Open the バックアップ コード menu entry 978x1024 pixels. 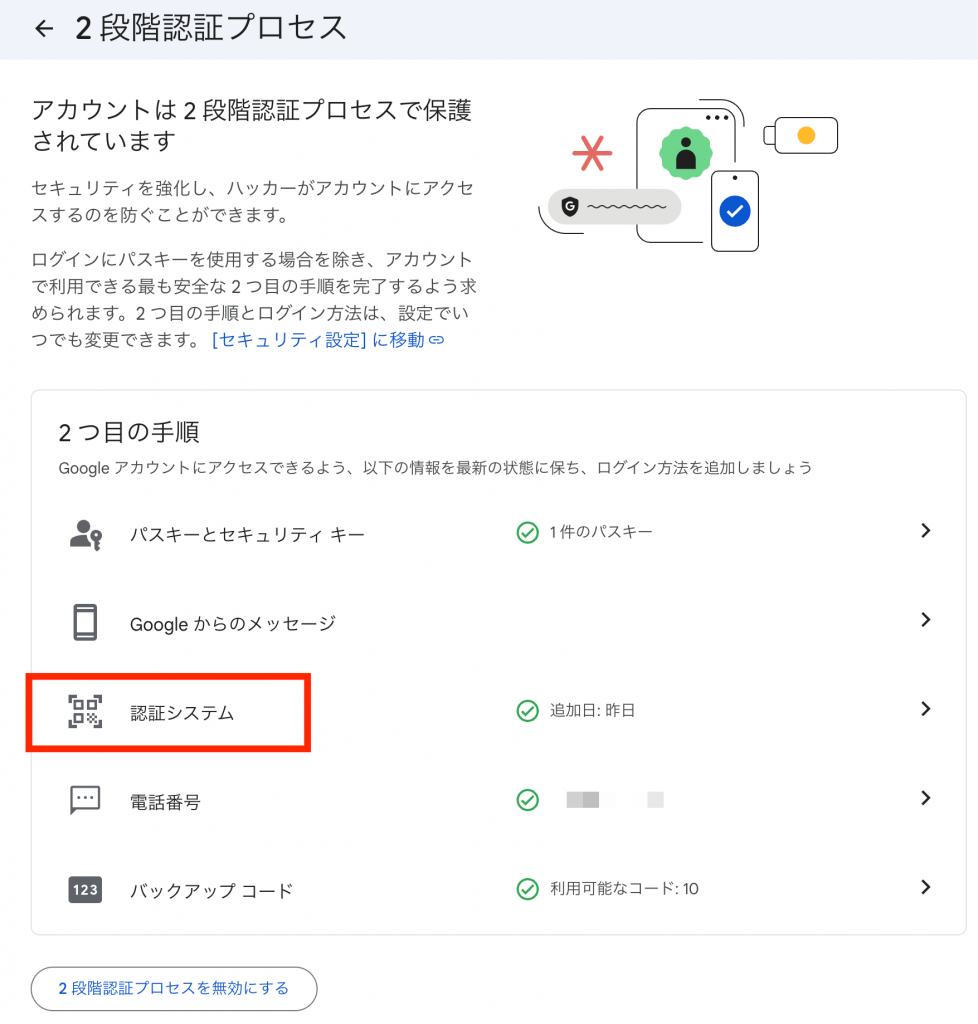211,890
